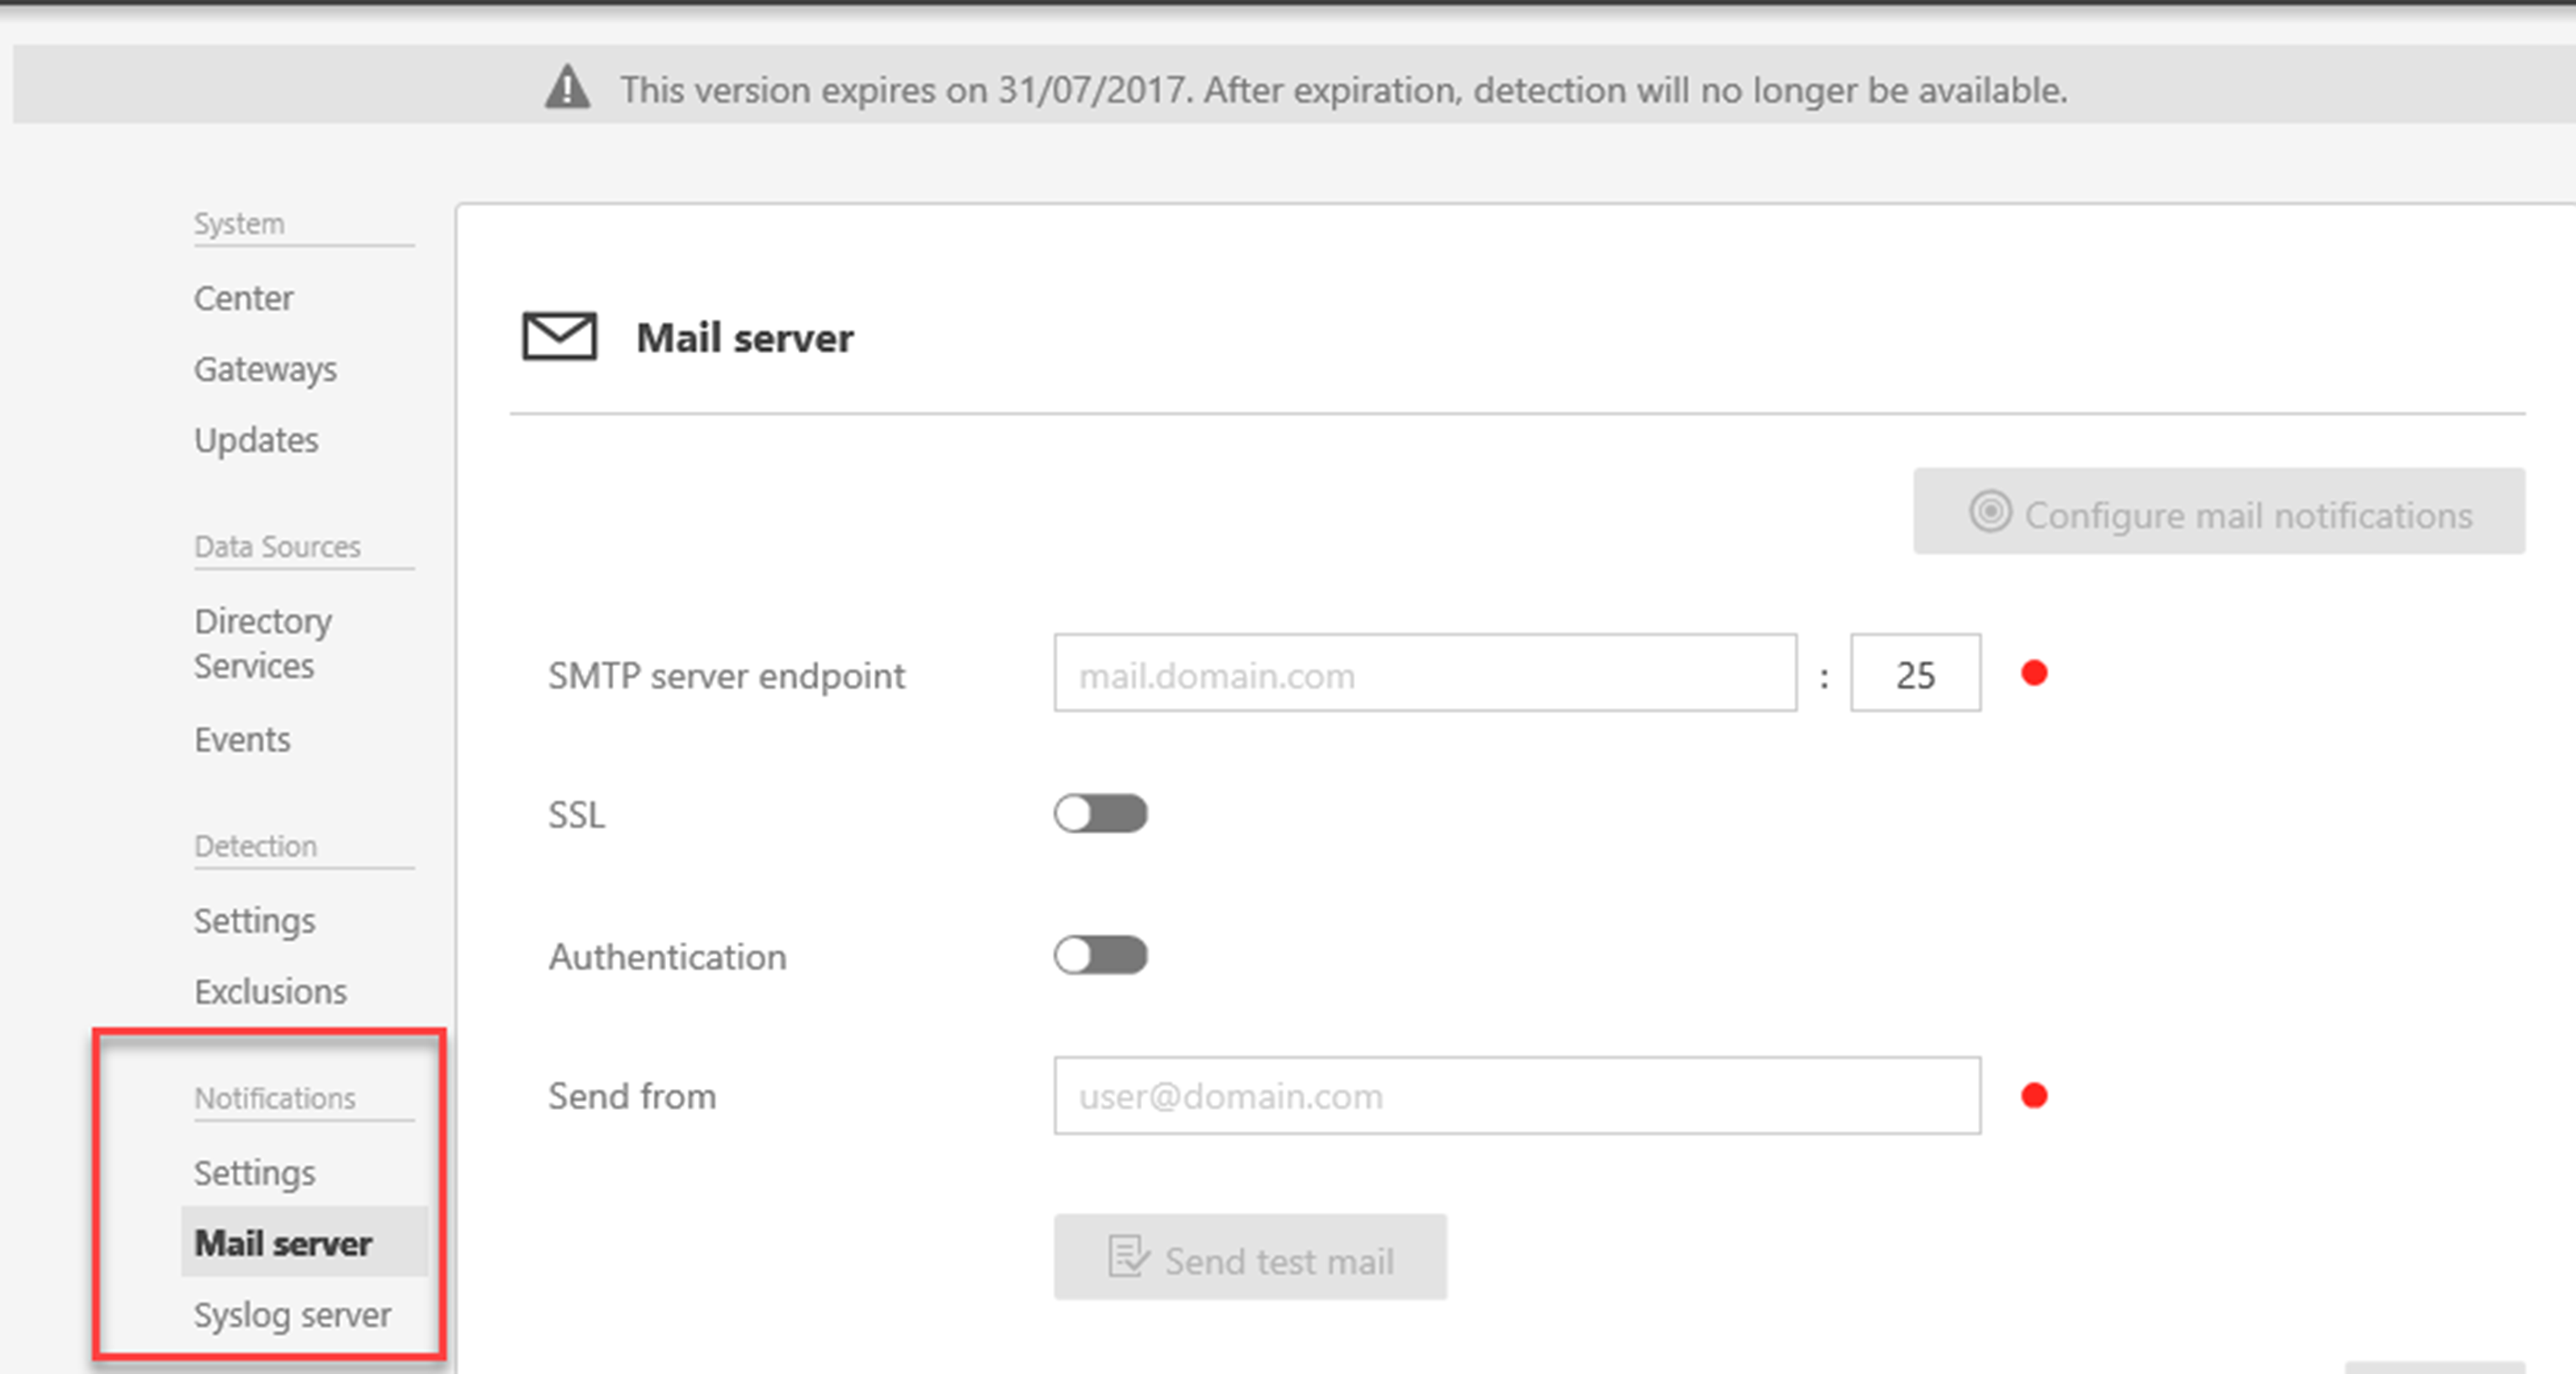Open Settings under Detection

click(x=254, y=921)
